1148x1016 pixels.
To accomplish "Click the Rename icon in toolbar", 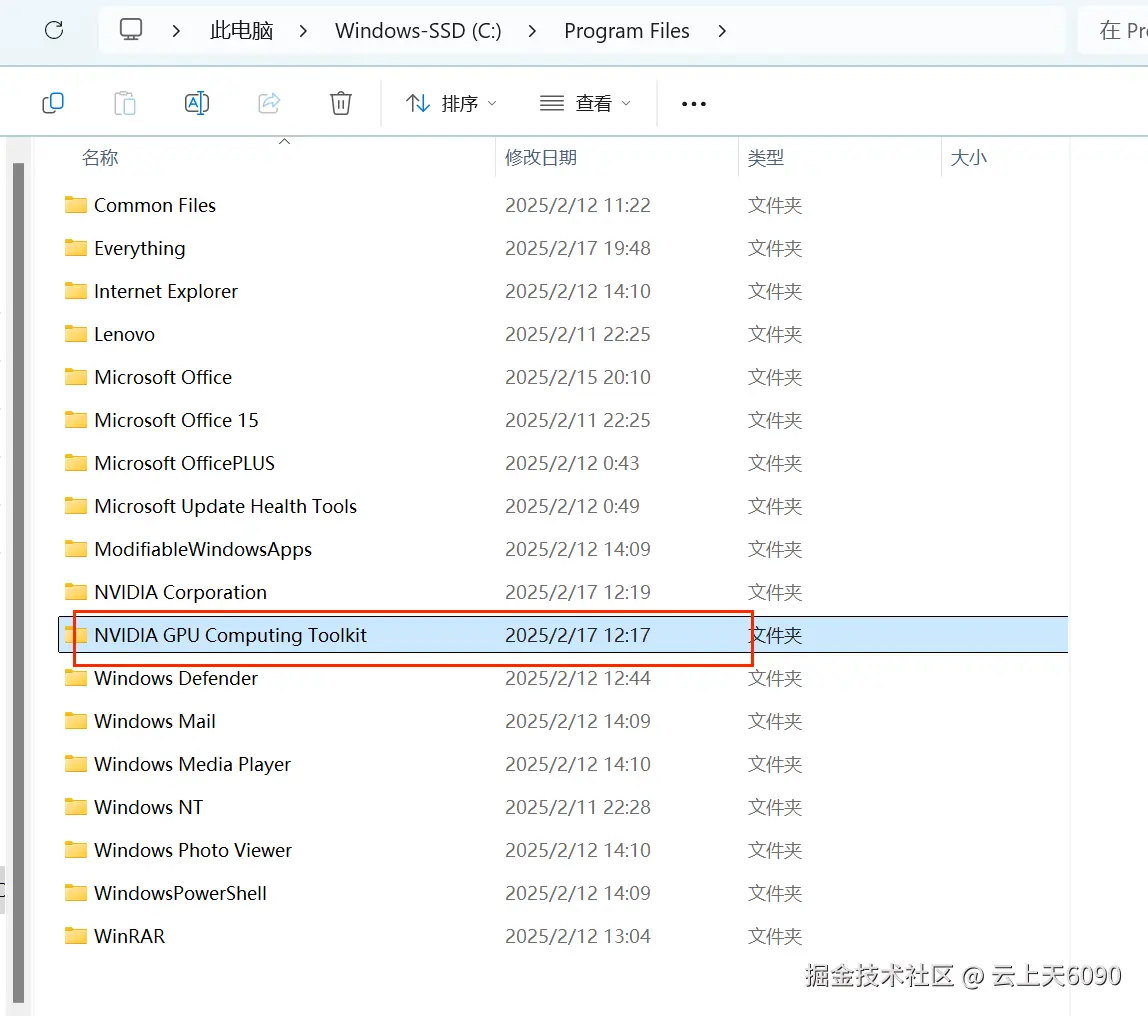I will tap(197, 103).
